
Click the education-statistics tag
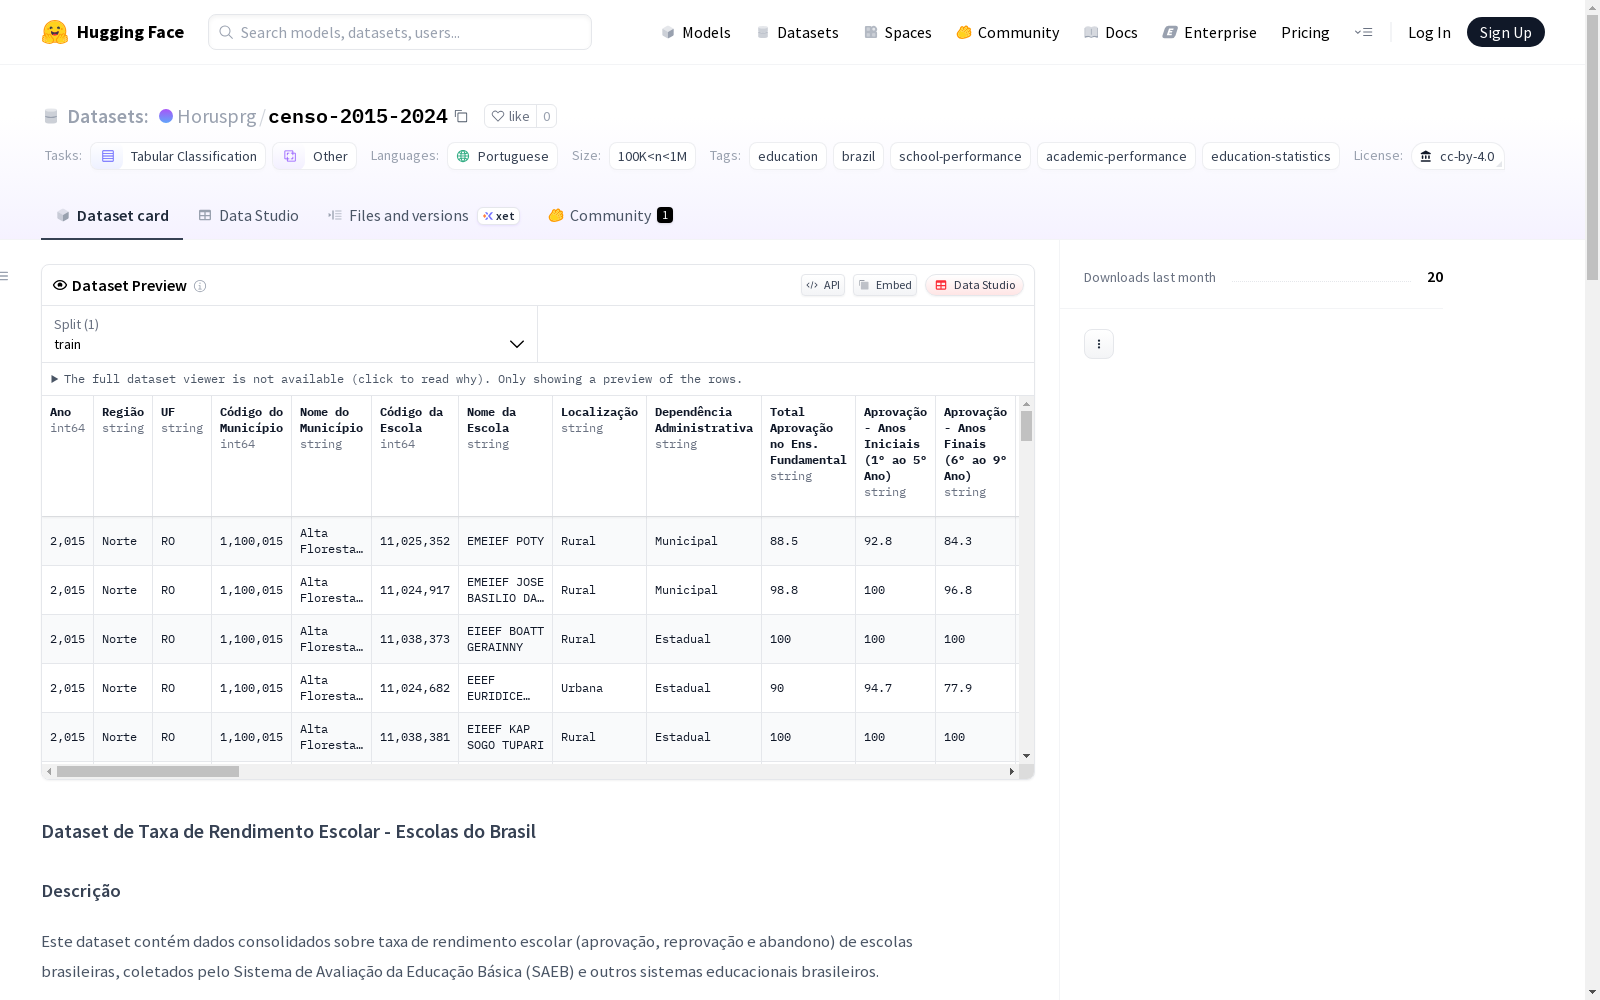(1271, 156)
